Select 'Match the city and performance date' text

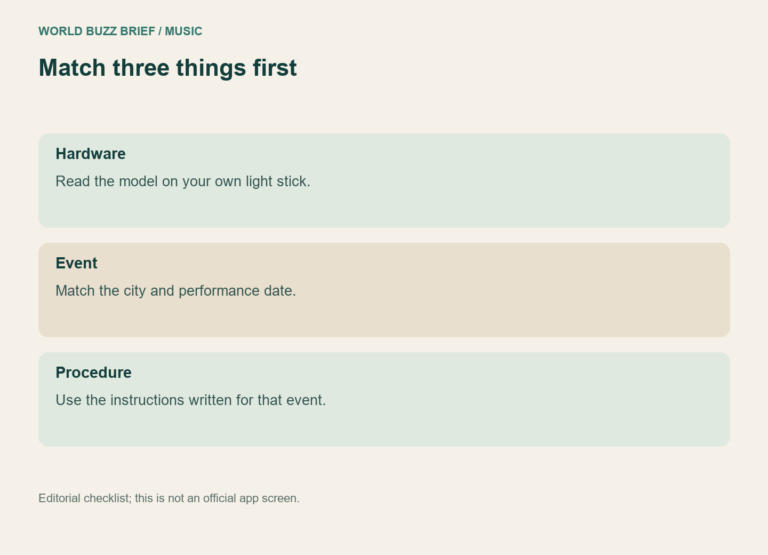[x=175, y=290]
